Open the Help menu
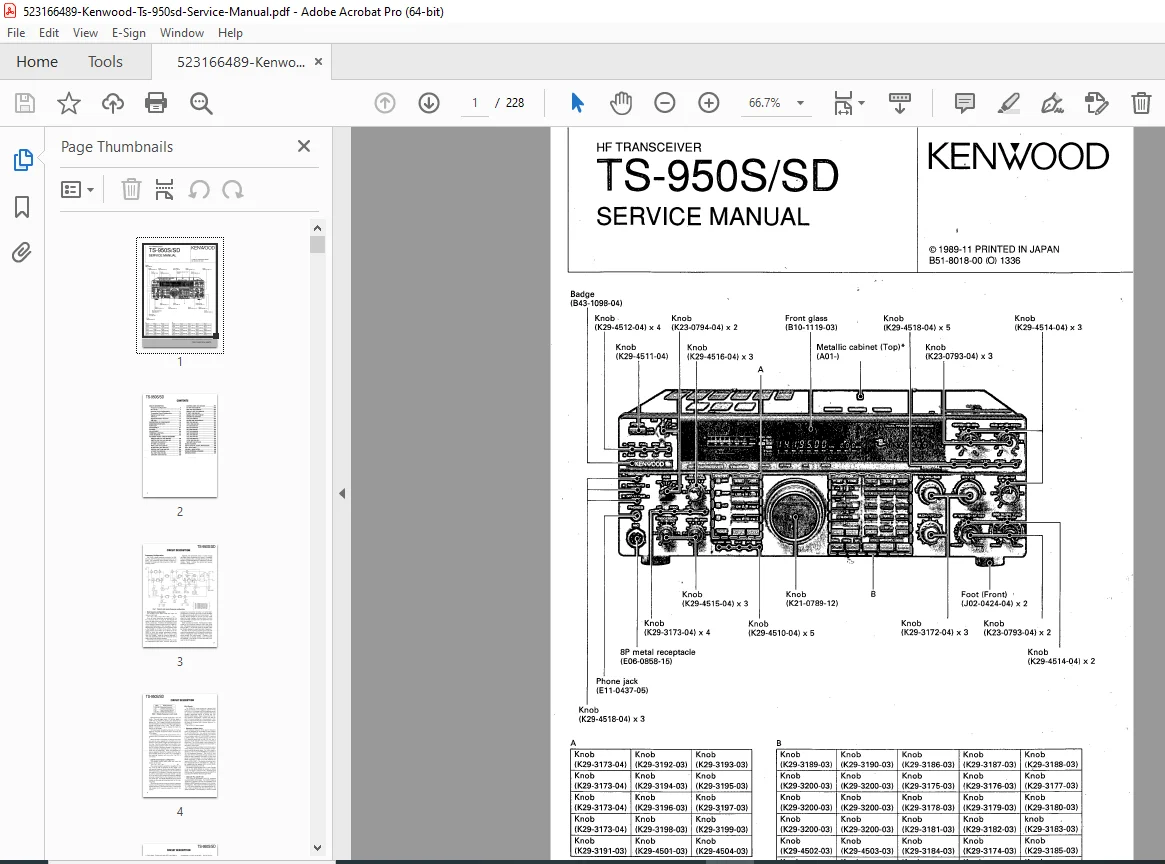The height and width of the screenshot is (864, 1165). click(230, 33)
